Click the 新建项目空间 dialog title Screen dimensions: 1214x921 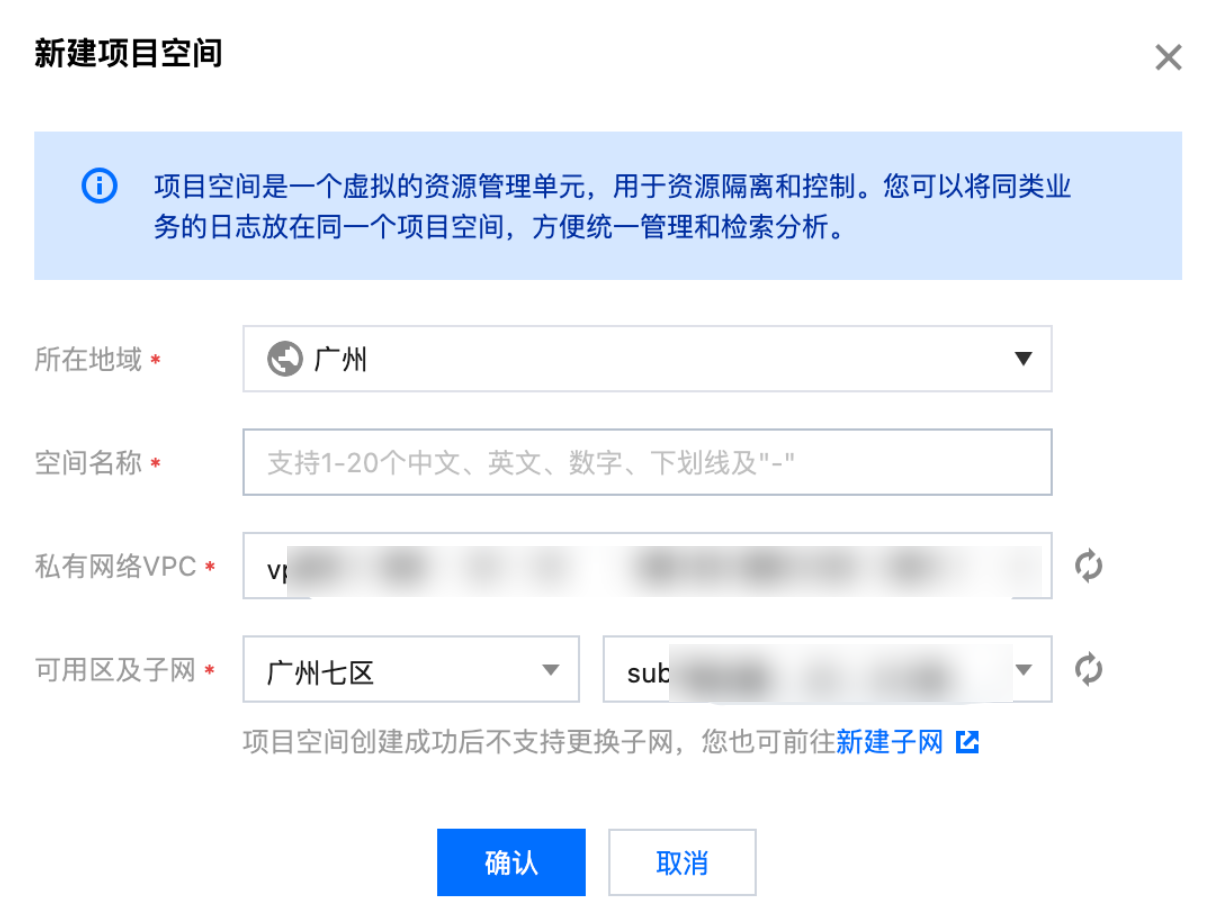click(128, 53)
